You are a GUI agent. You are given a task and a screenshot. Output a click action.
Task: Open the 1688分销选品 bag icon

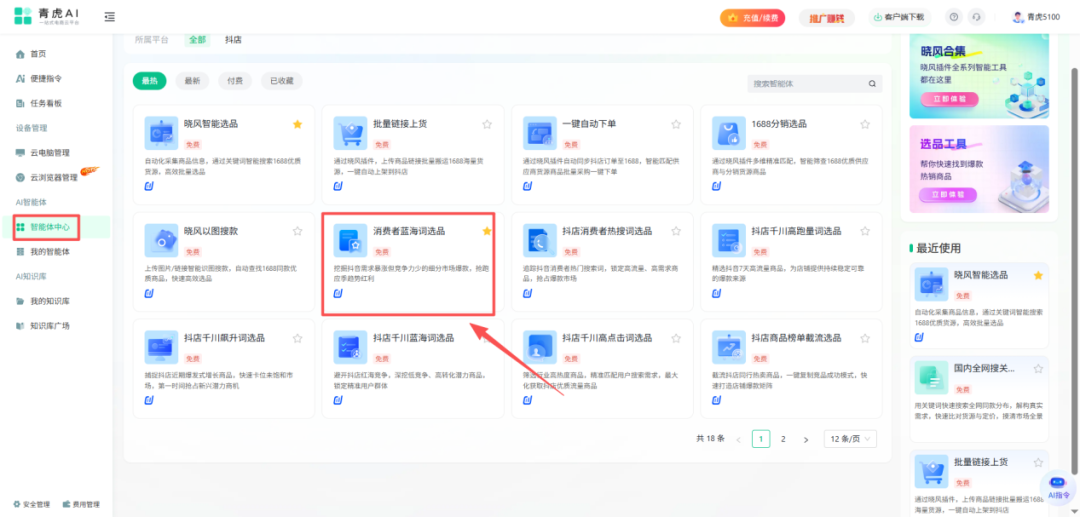point(729,133)
